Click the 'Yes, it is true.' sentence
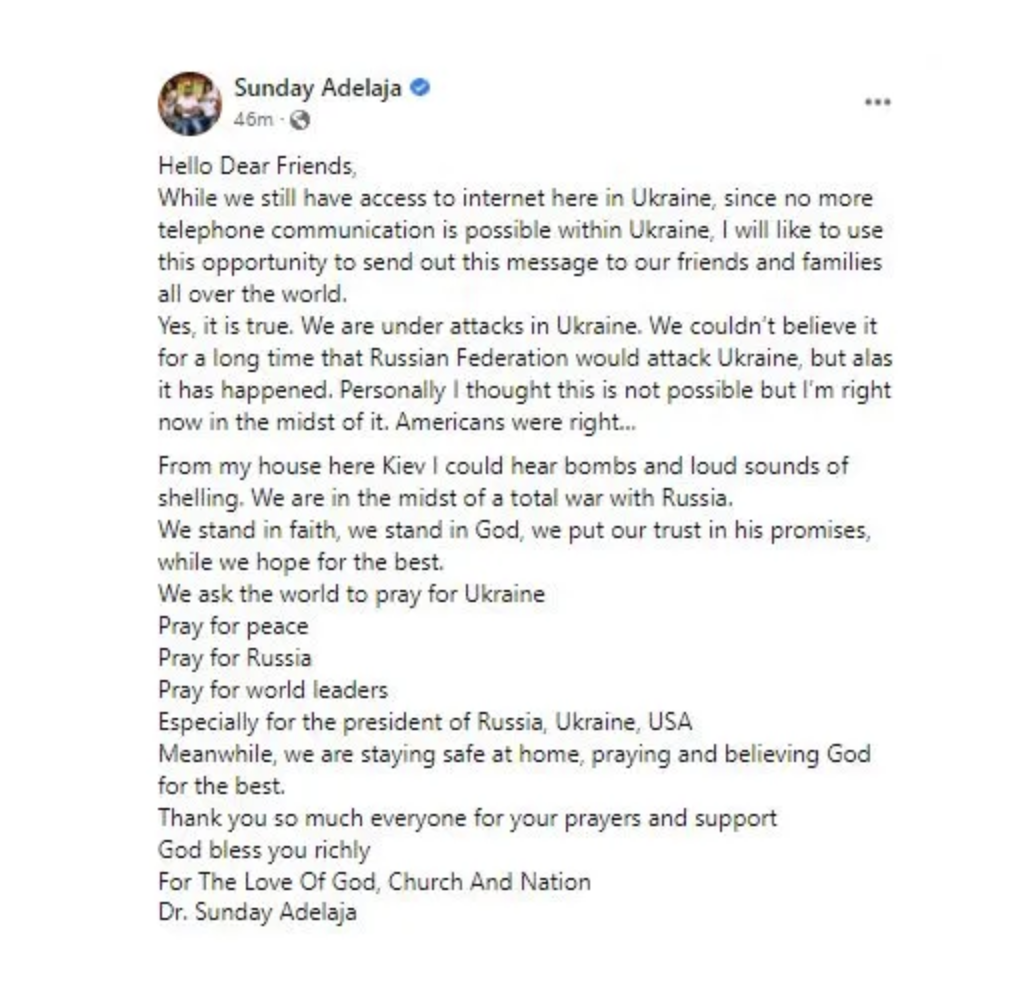Screen dimensions: 1022x996 [x=226, y=326]
